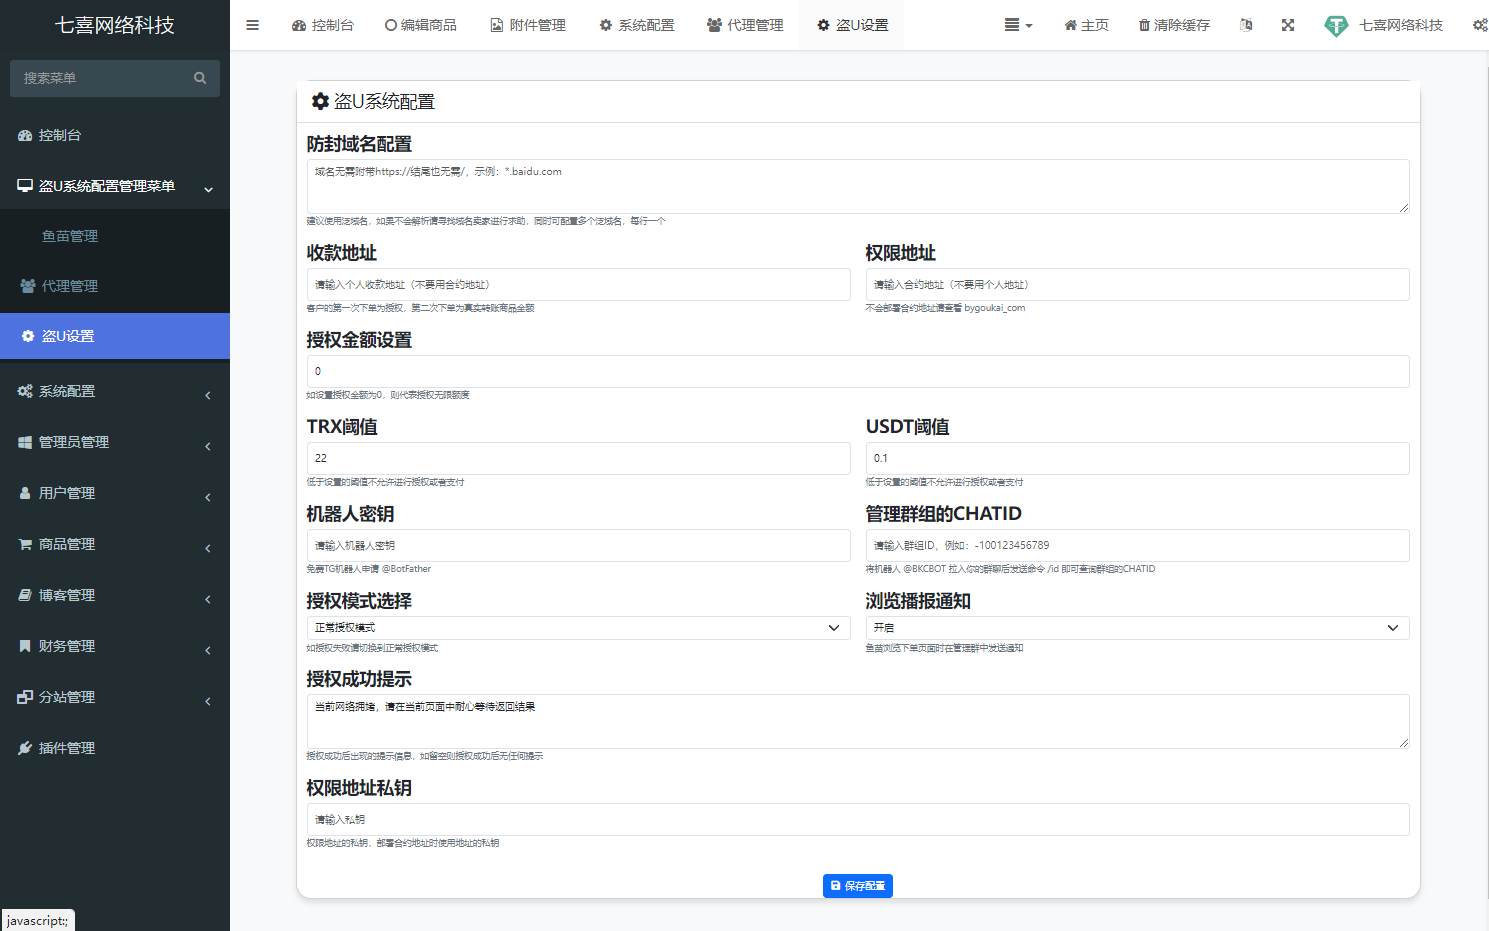This screenshot has height=931, width=1489.
Task: Open the 授权模式选择 dropdown
Action: (577, 627)
